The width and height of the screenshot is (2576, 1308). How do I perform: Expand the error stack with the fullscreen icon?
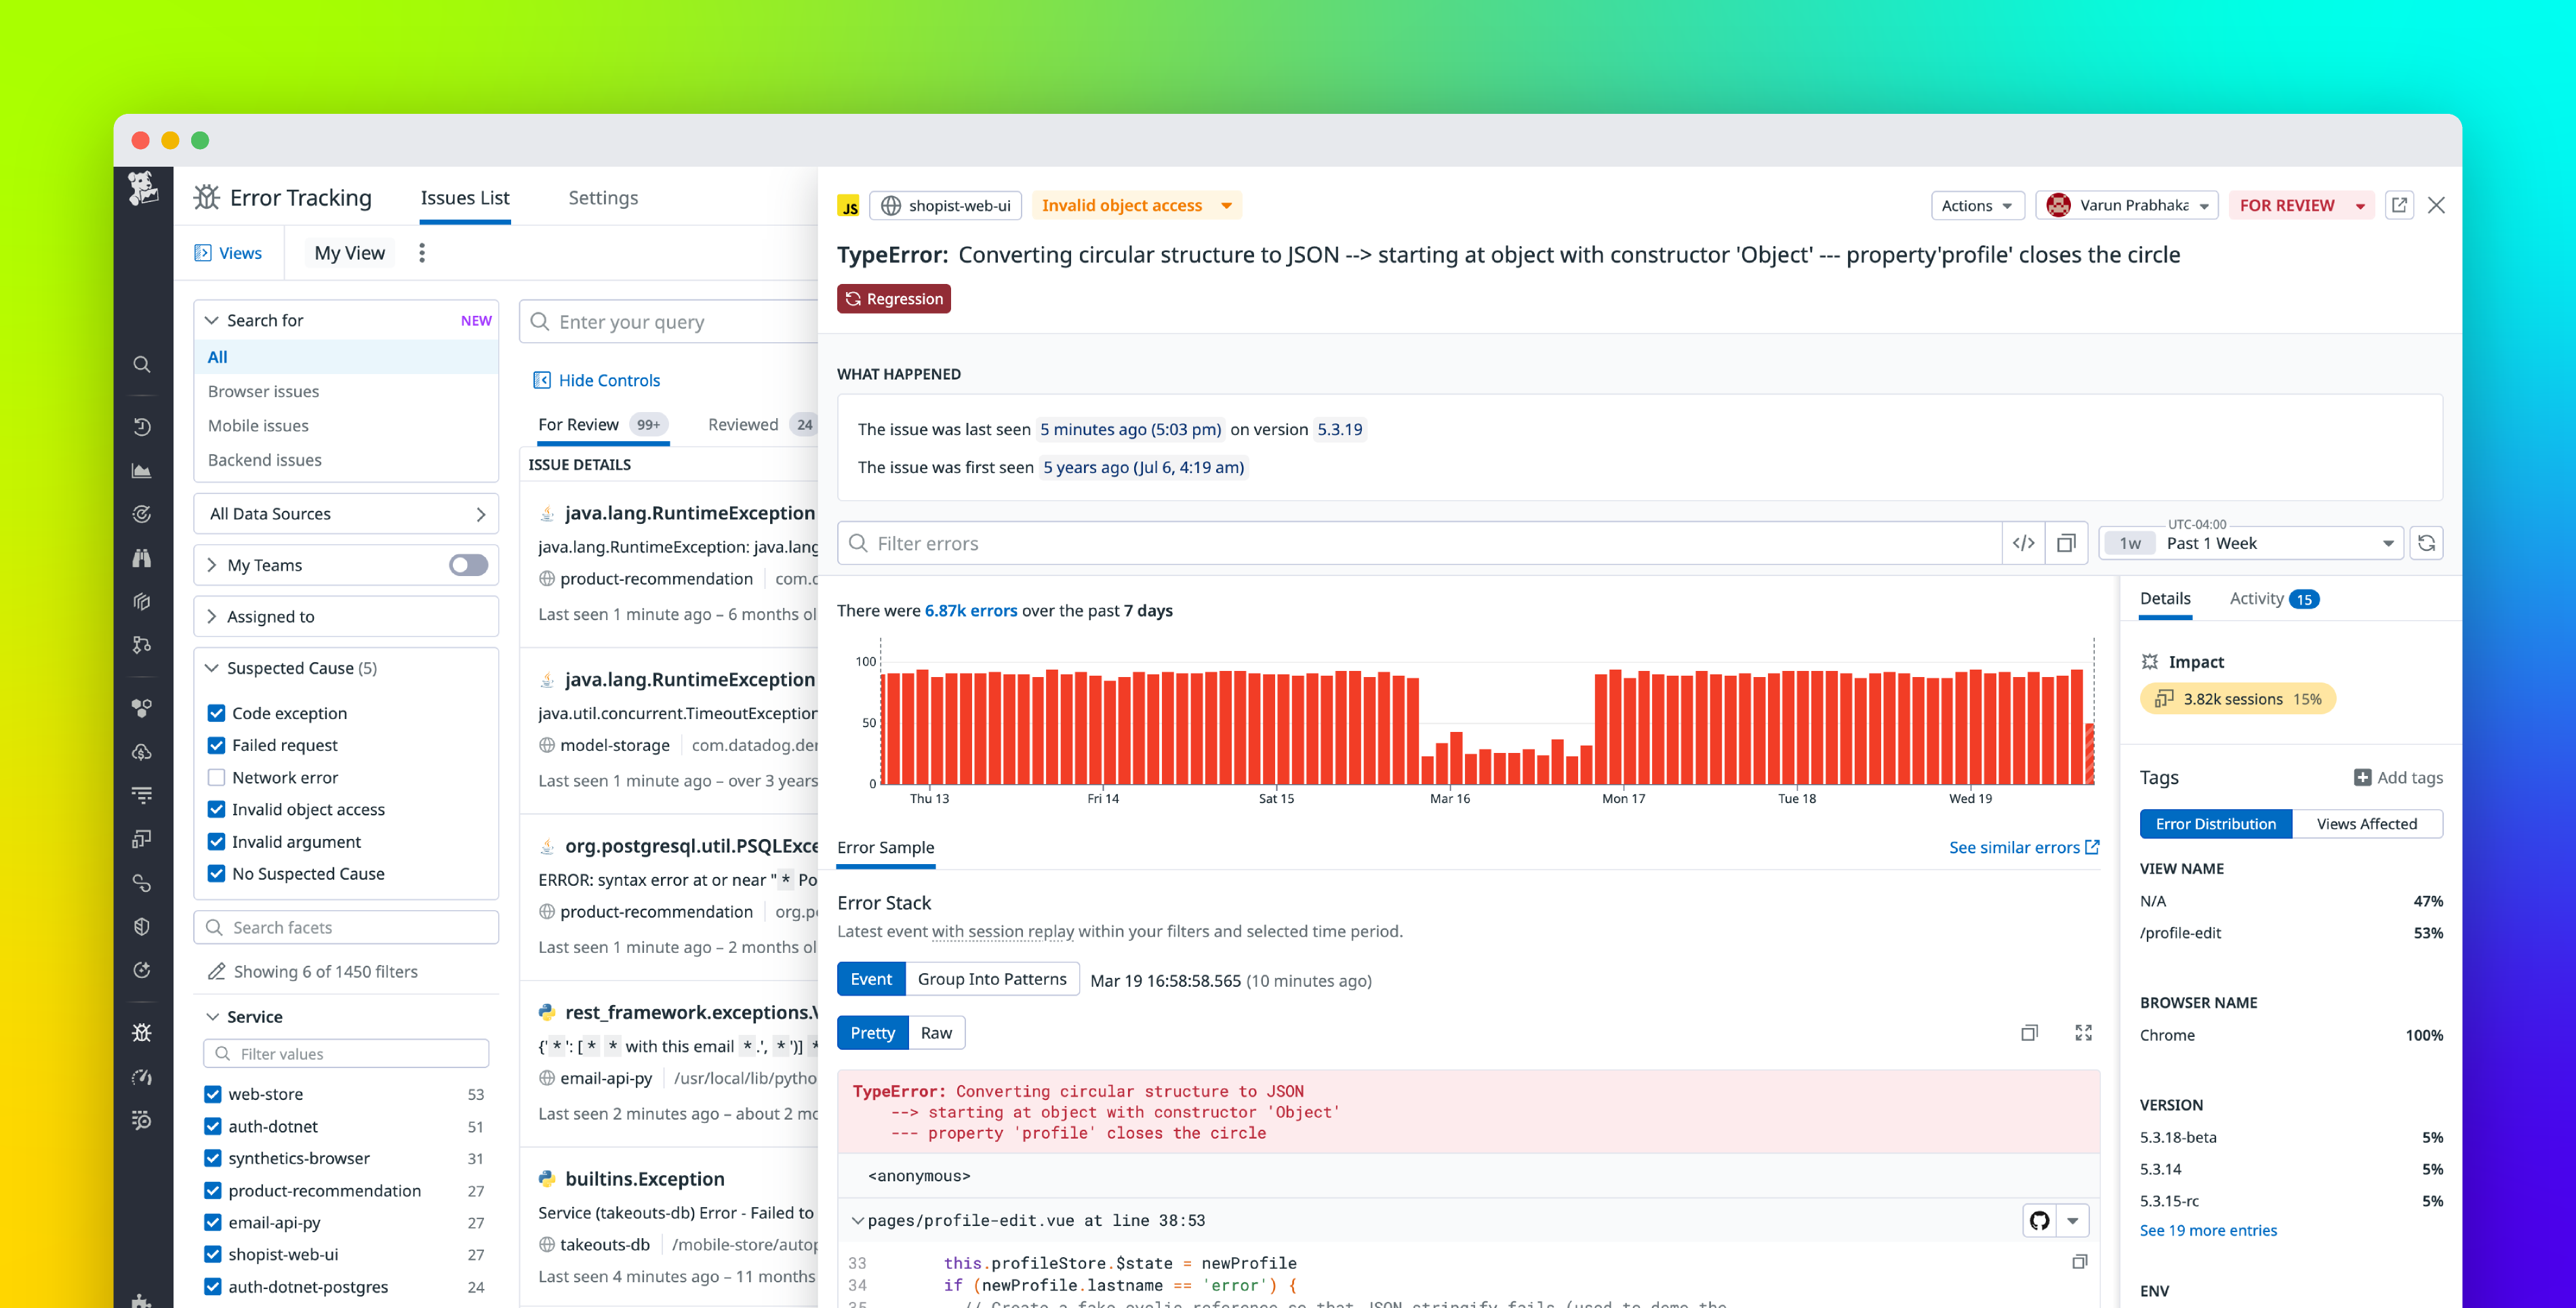click(2084, 1032)
